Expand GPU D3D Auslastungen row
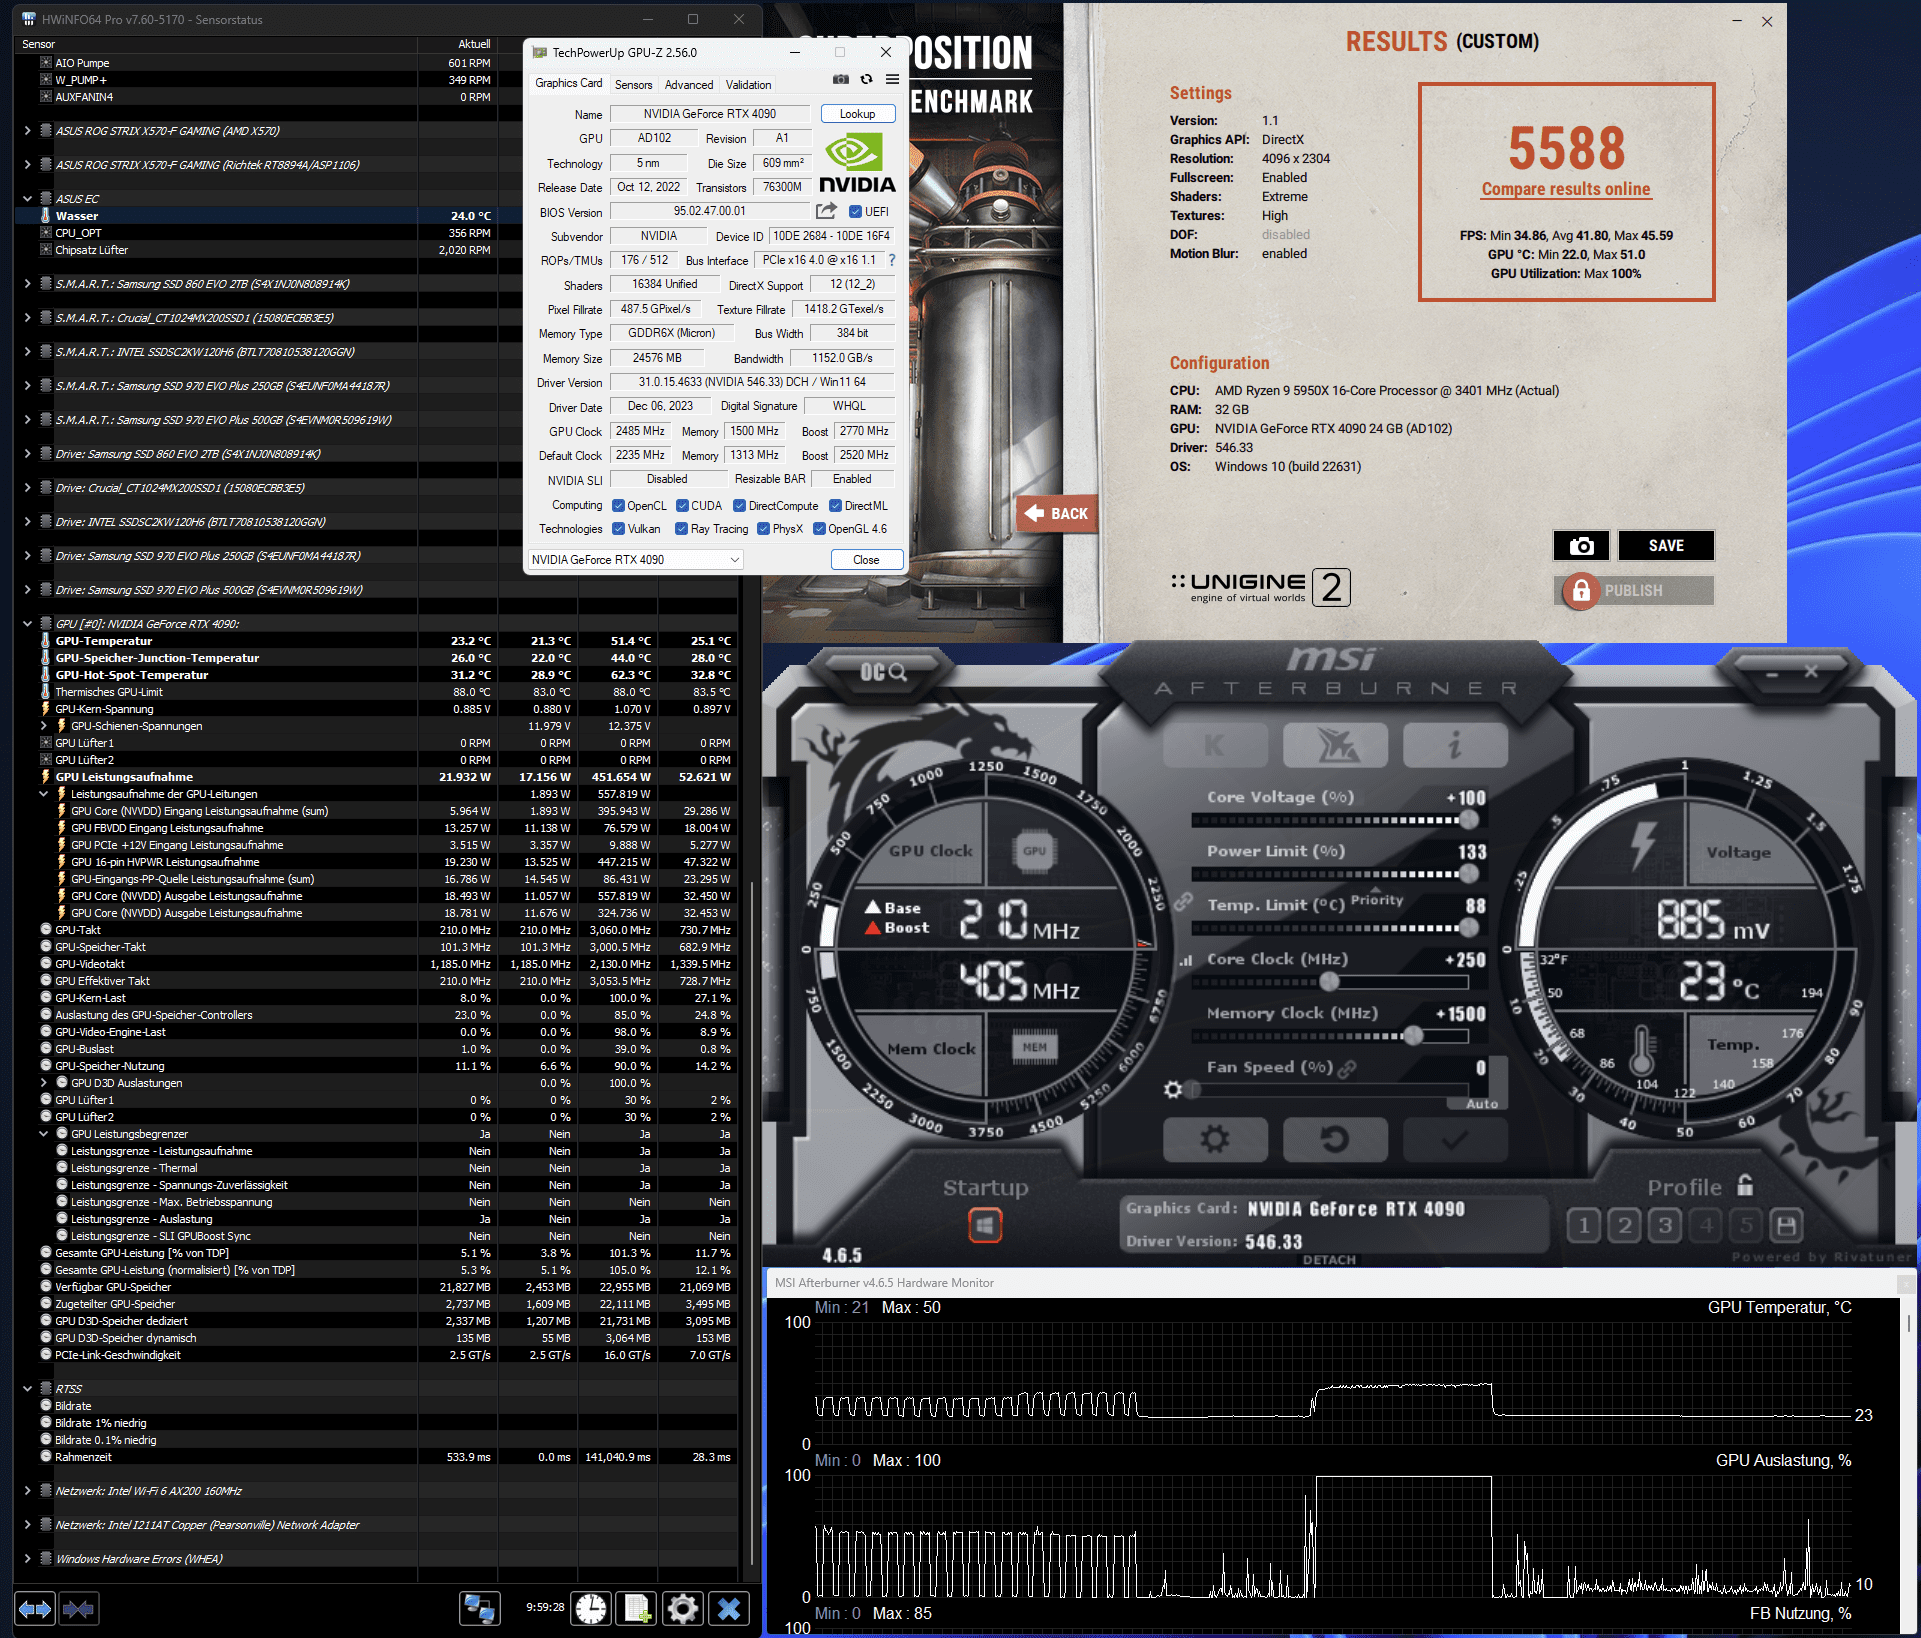This screenshot has height=1638, width=1921. (43, 1083)
